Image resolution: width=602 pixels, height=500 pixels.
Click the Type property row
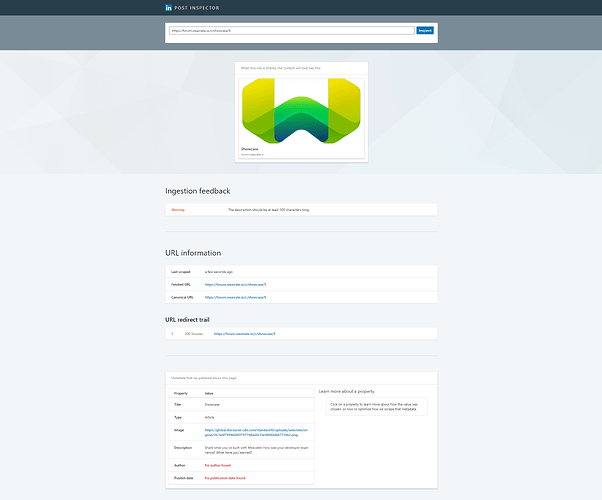point(241,417)
